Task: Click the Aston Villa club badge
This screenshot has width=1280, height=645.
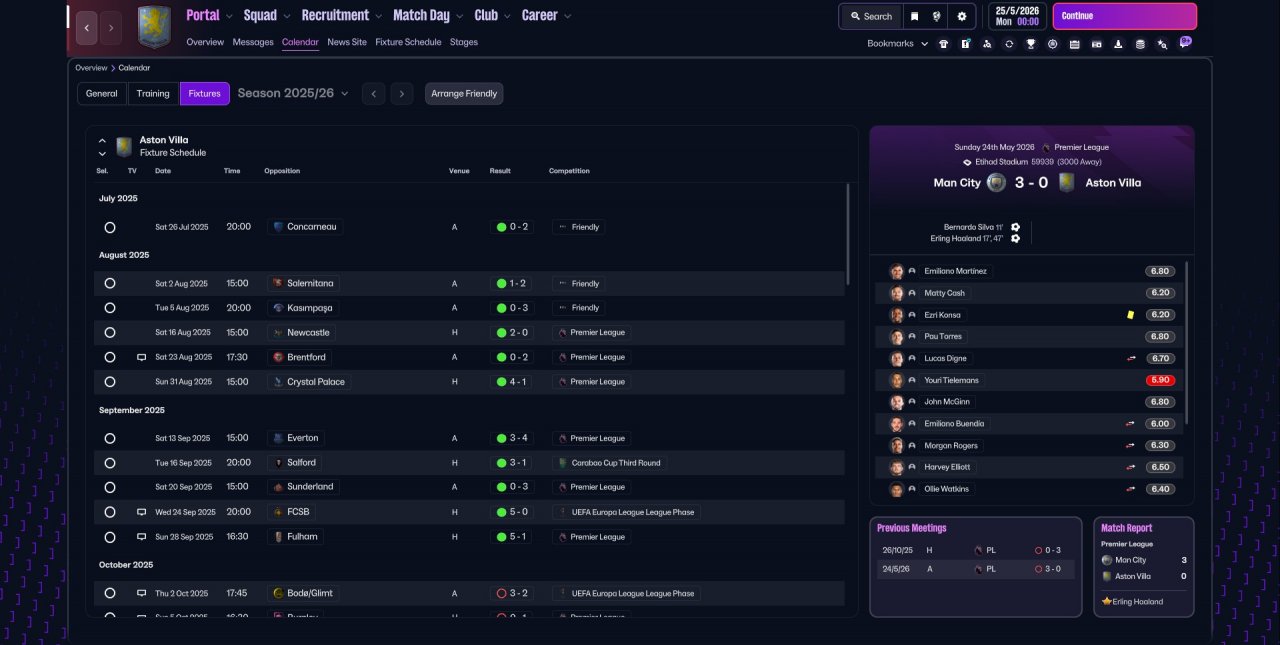Action: [154, 27]
